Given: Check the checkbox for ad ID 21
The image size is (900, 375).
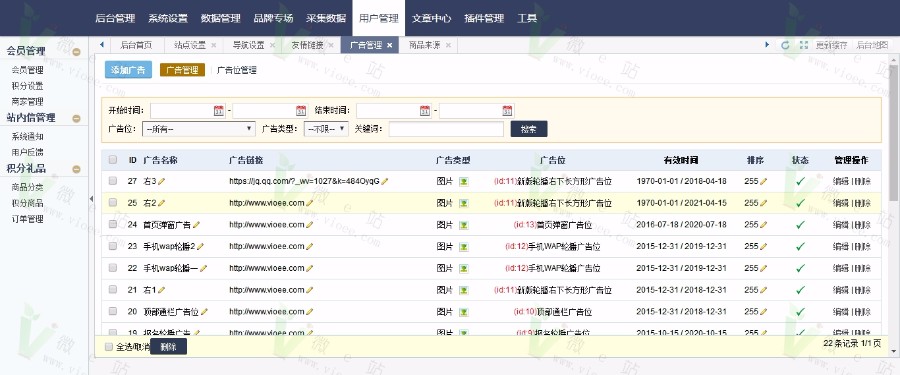Looking at the screenshot, I should (x=112, y=289).
